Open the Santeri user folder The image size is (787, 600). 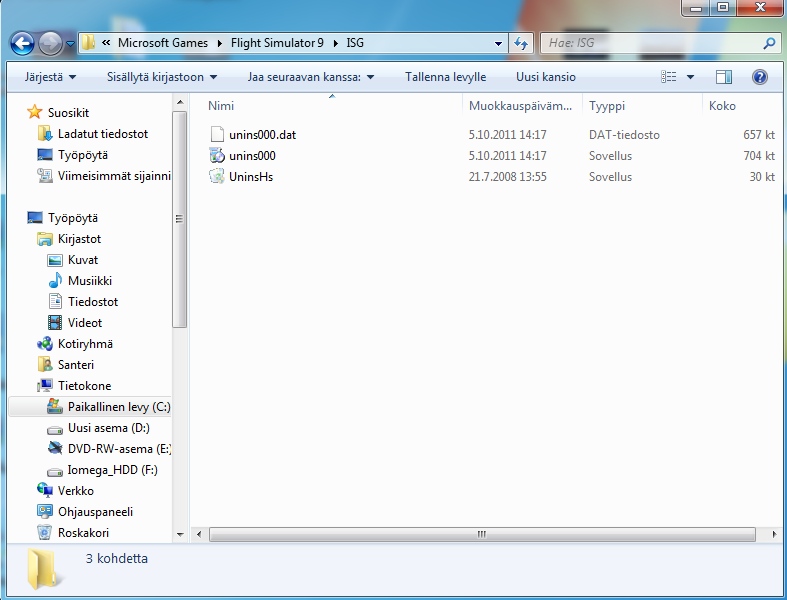click(x=76, y=365)
